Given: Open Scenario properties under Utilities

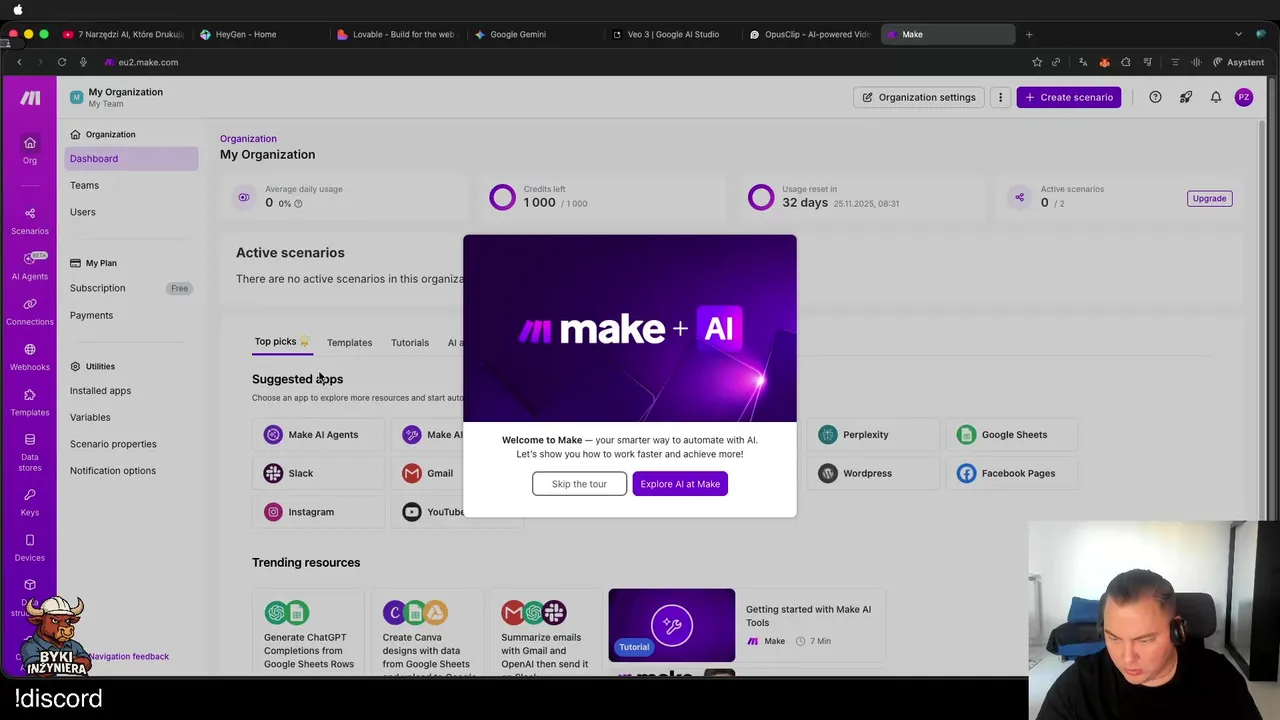Looking at the screenshot, I should (113, 444).
